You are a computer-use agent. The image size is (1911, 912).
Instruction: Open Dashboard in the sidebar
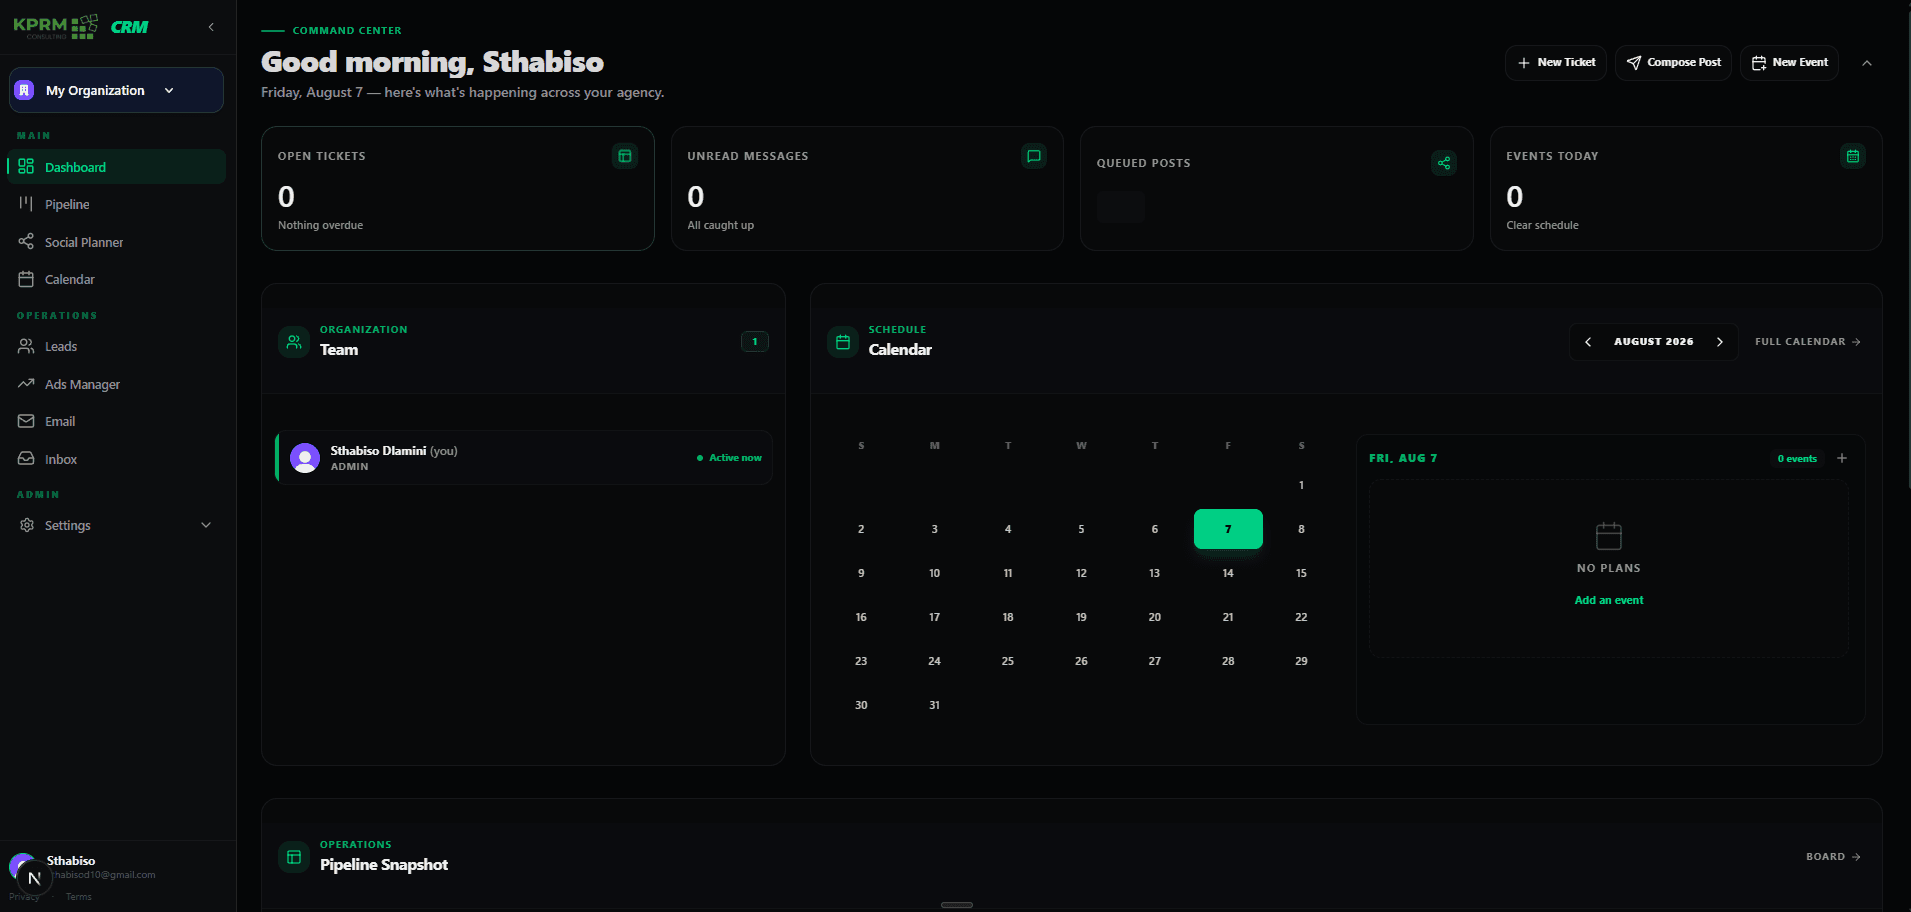pyautogui.click(x=116, y=167)
